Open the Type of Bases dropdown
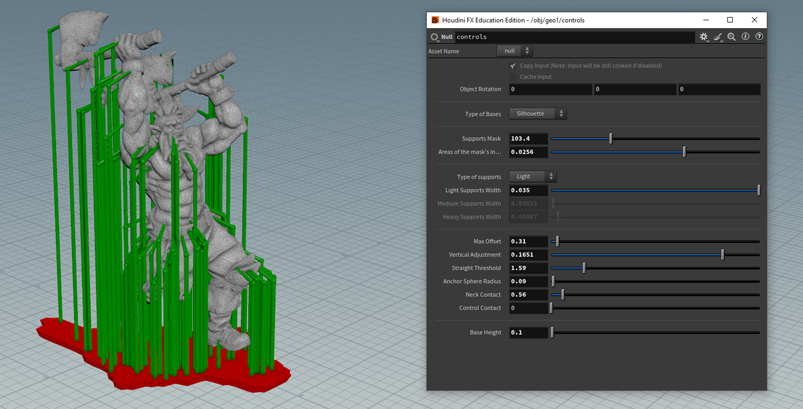This screenshot has width=803, height=409. [x=538, y=114]
